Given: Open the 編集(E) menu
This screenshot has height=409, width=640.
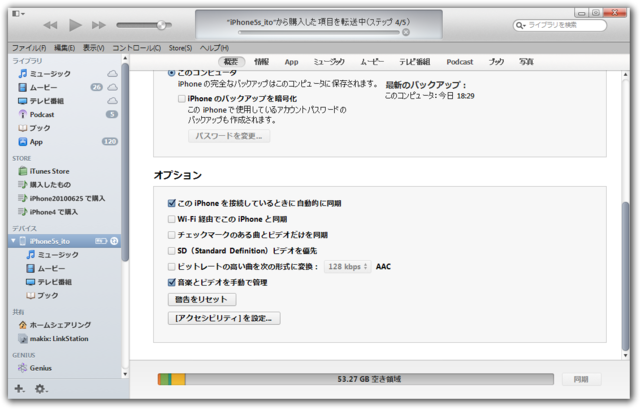Looking at the screenshot, I should 64,48.
